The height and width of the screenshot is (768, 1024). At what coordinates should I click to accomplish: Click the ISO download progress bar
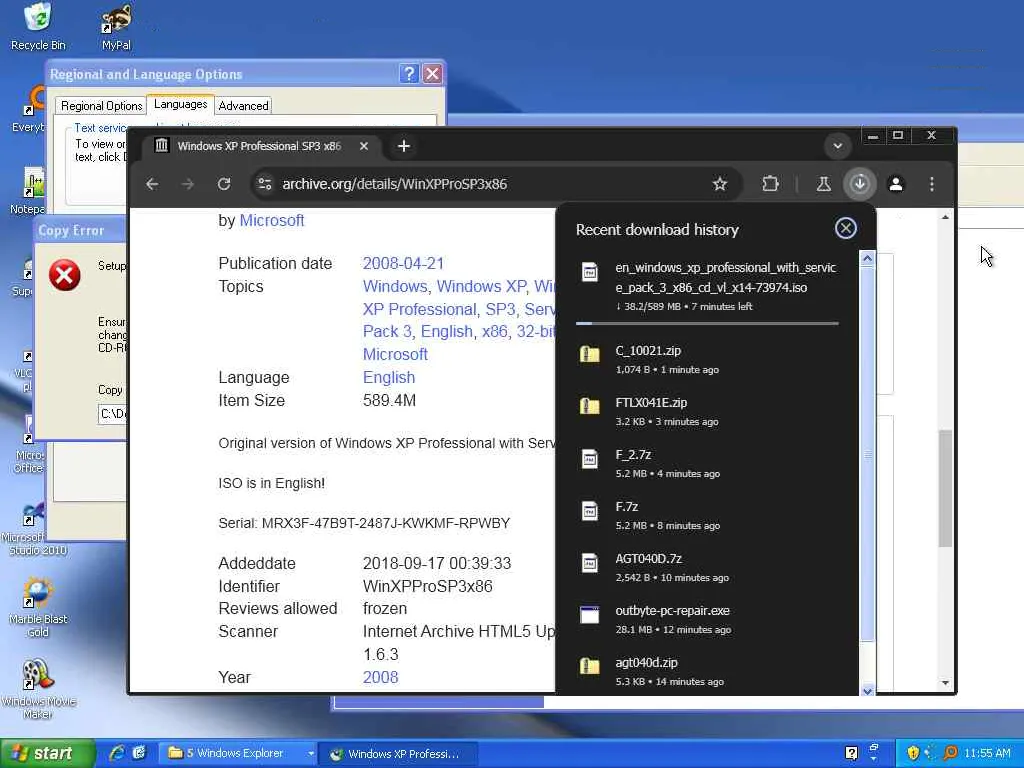[x=707, y=323]
